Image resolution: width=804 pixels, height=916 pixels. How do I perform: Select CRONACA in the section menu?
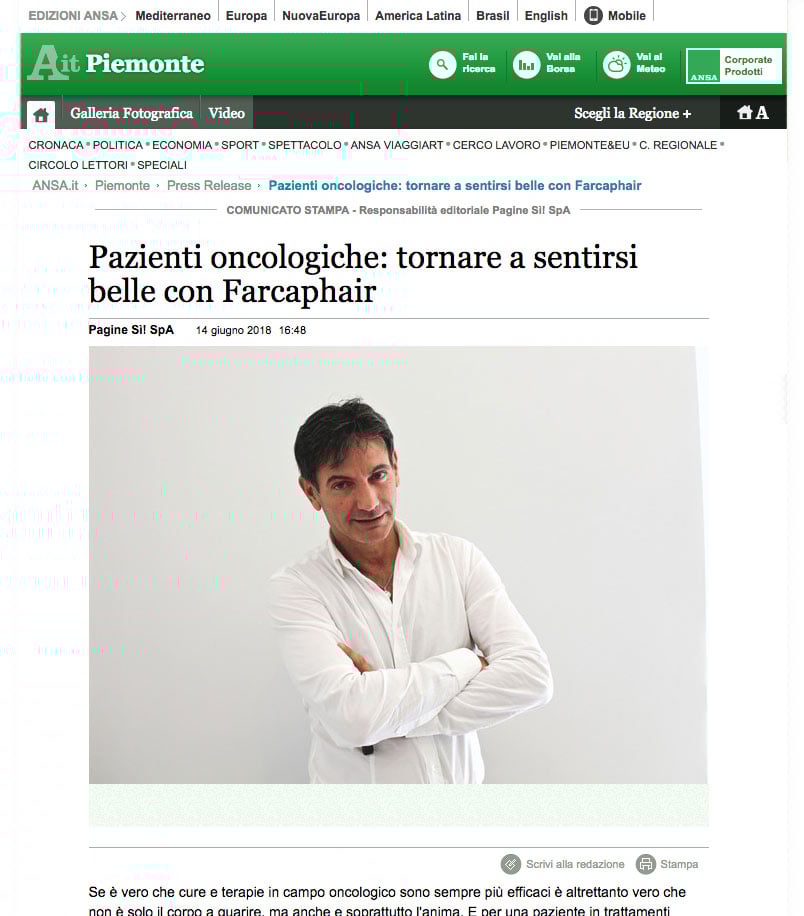(x=56, y=145)
